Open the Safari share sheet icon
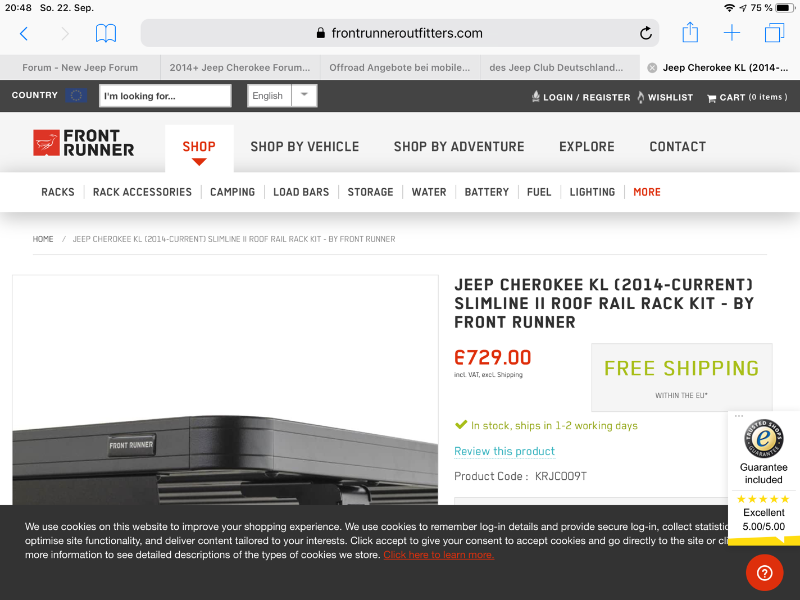 pos(690,32)
